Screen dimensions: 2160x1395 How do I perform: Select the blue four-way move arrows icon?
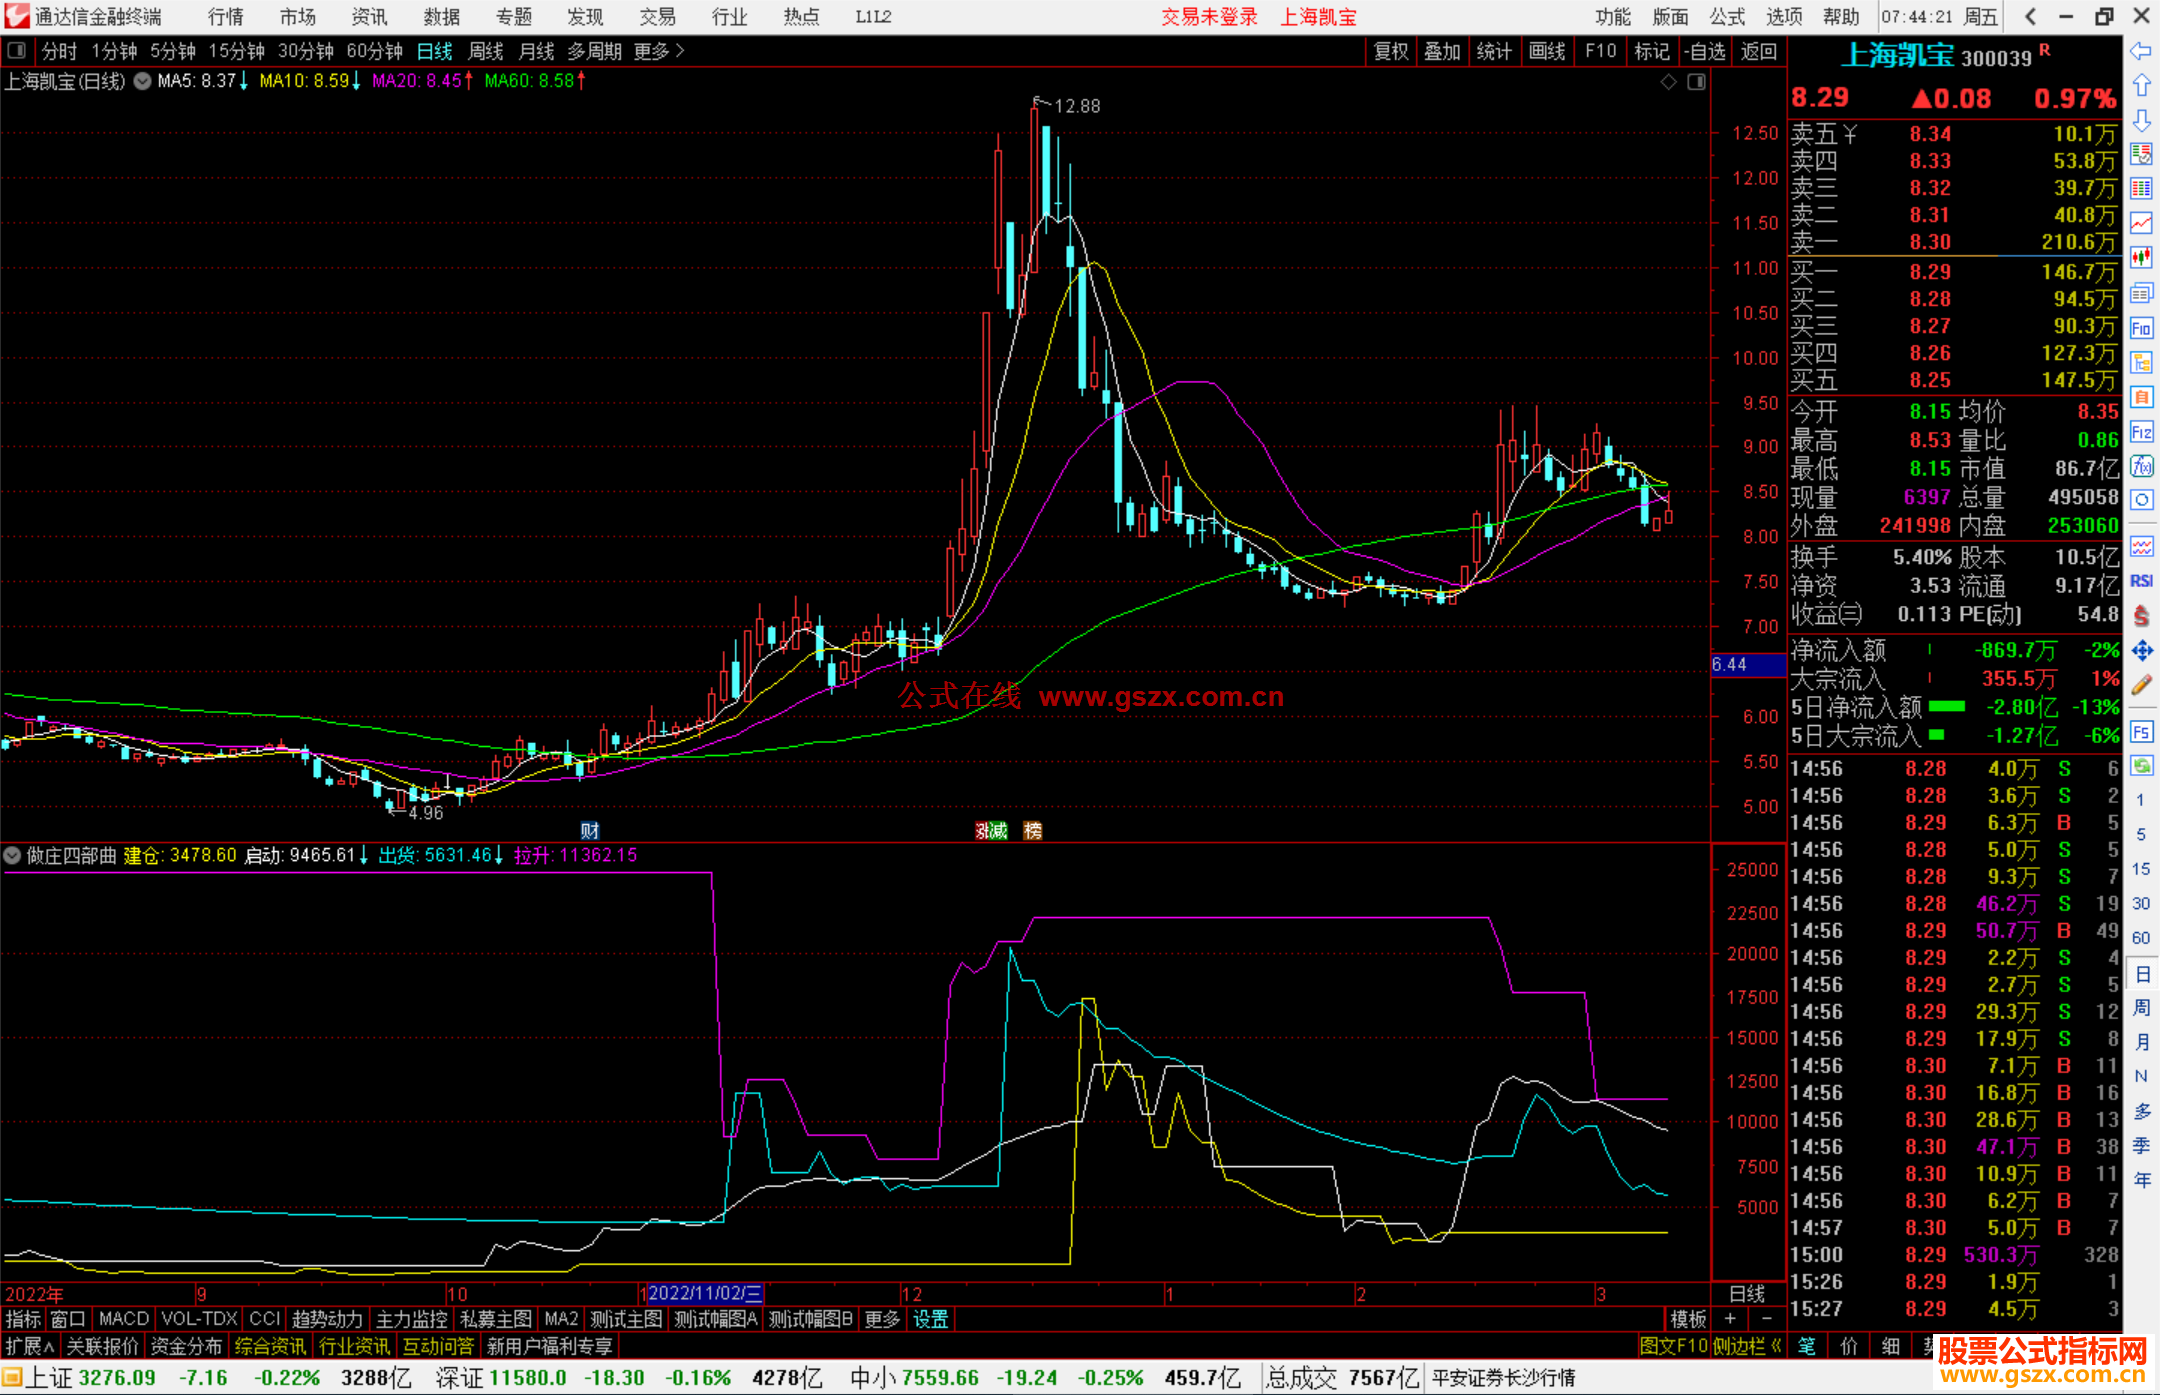[x=2141, y=651]
